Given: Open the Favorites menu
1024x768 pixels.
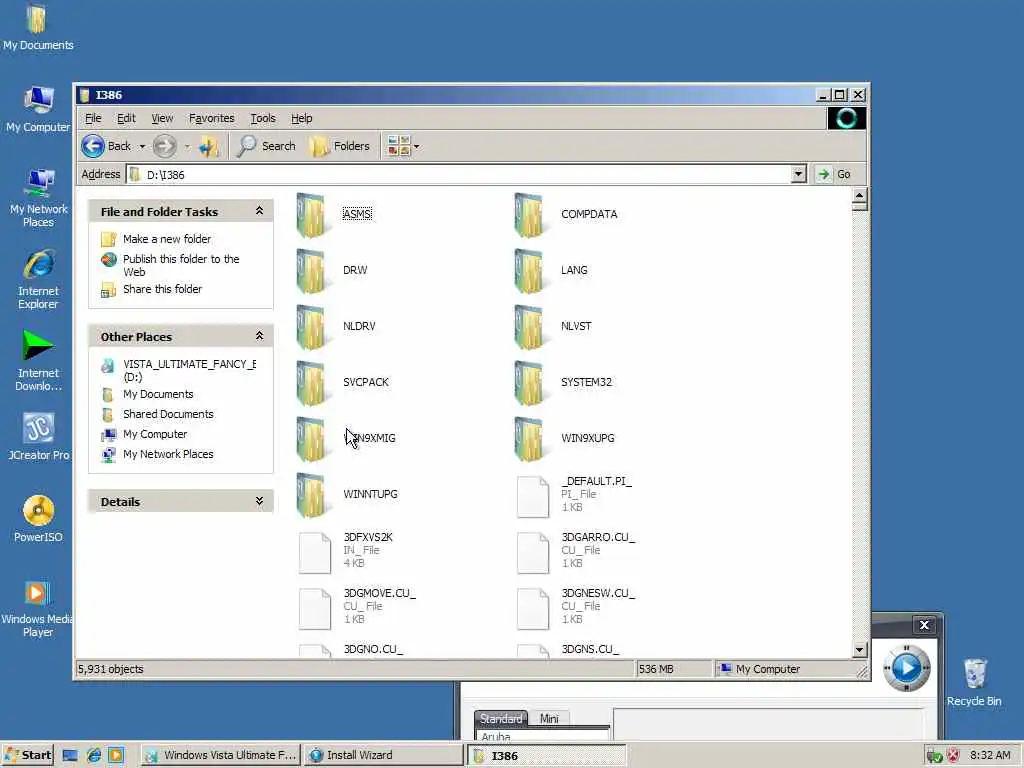Looking at the screenshot, I should [x=212, y=118].
